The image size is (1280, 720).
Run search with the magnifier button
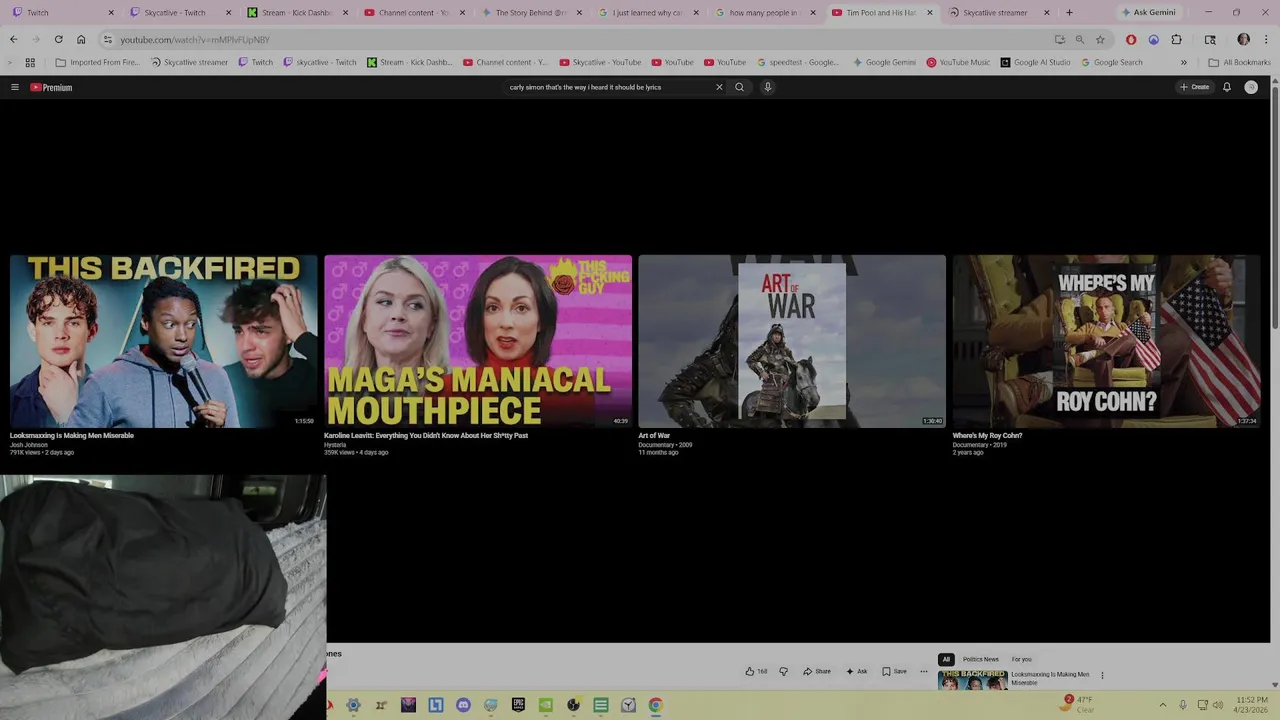[x=740, y=87]
